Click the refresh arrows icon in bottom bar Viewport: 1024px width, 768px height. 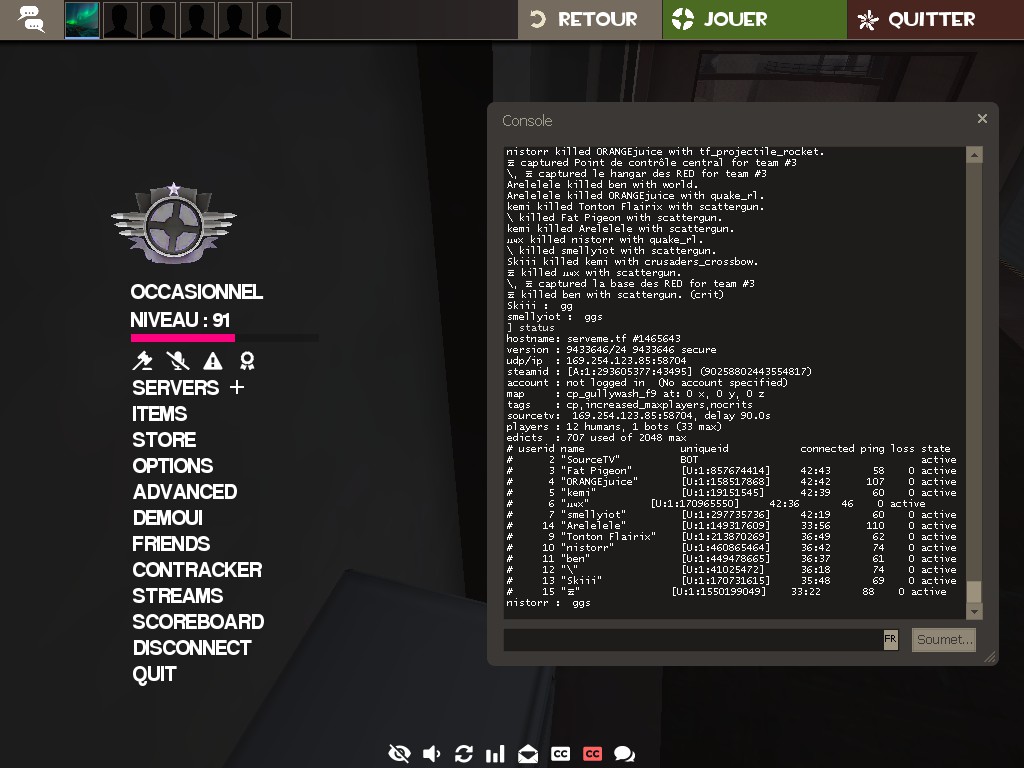tap(463, 754)
